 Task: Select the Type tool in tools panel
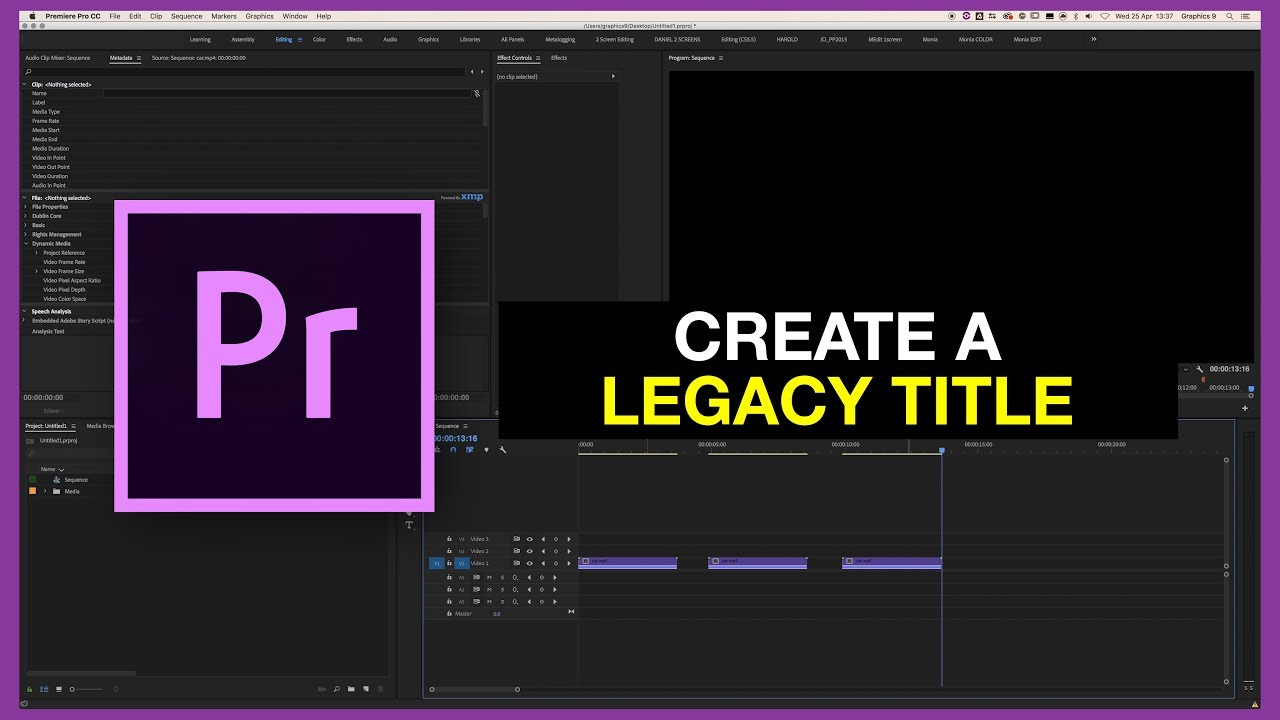tap(409, 525)
